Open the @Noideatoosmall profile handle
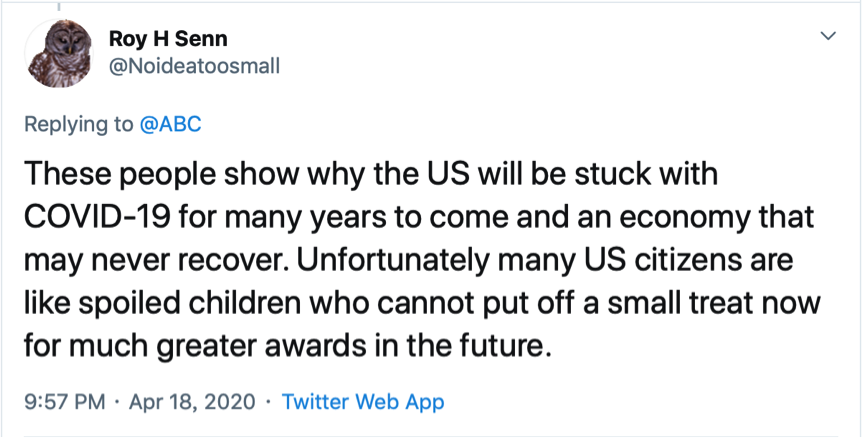Screen dimensions: 865x438 193,66
